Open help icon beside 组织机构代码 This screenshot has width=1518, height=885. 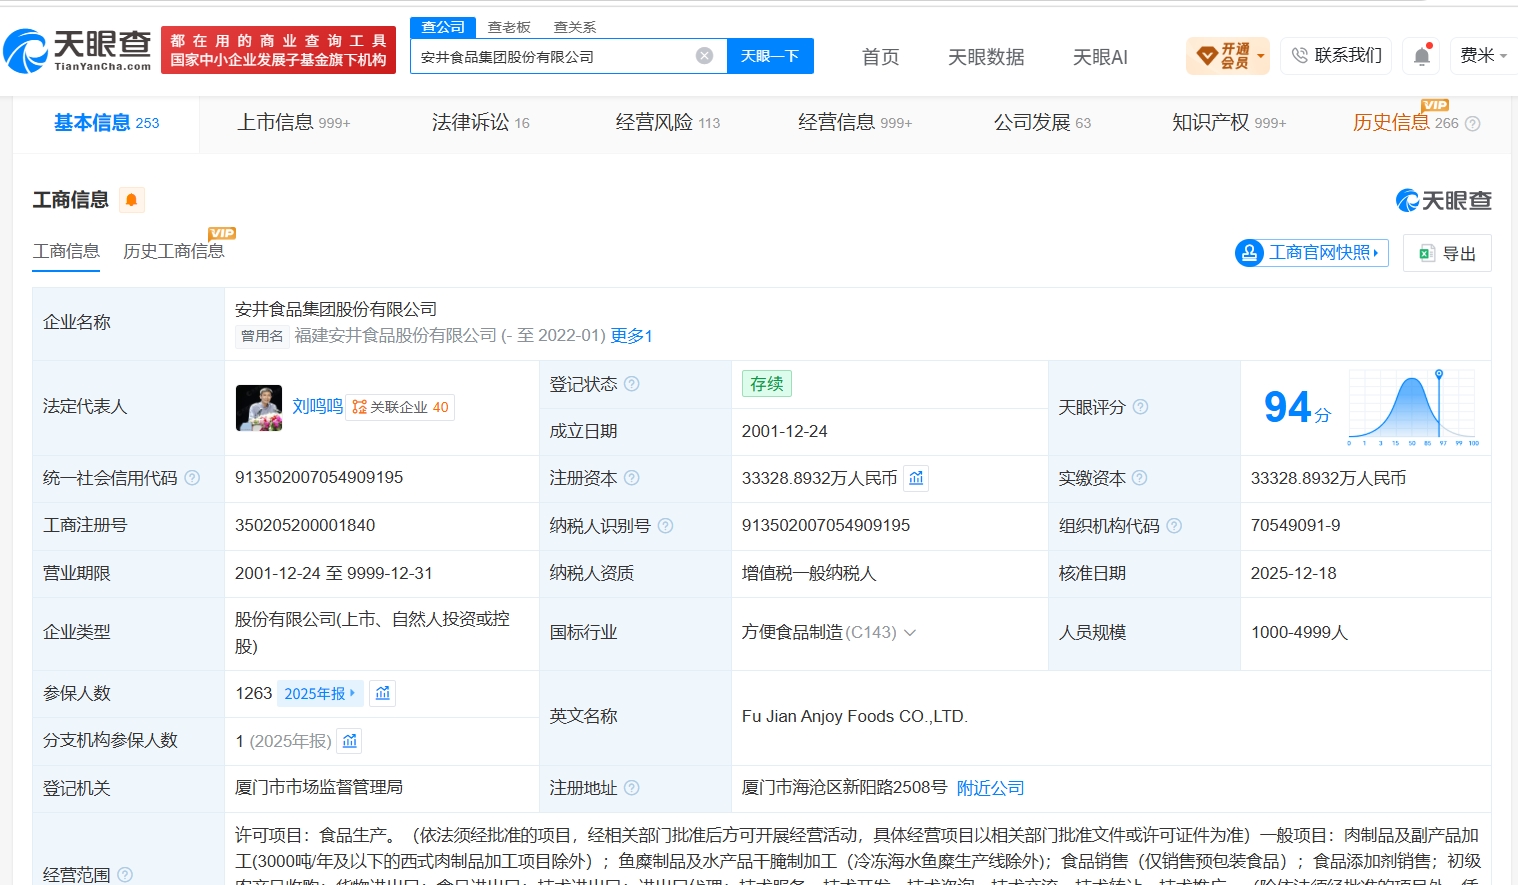tap(1174, 526)
